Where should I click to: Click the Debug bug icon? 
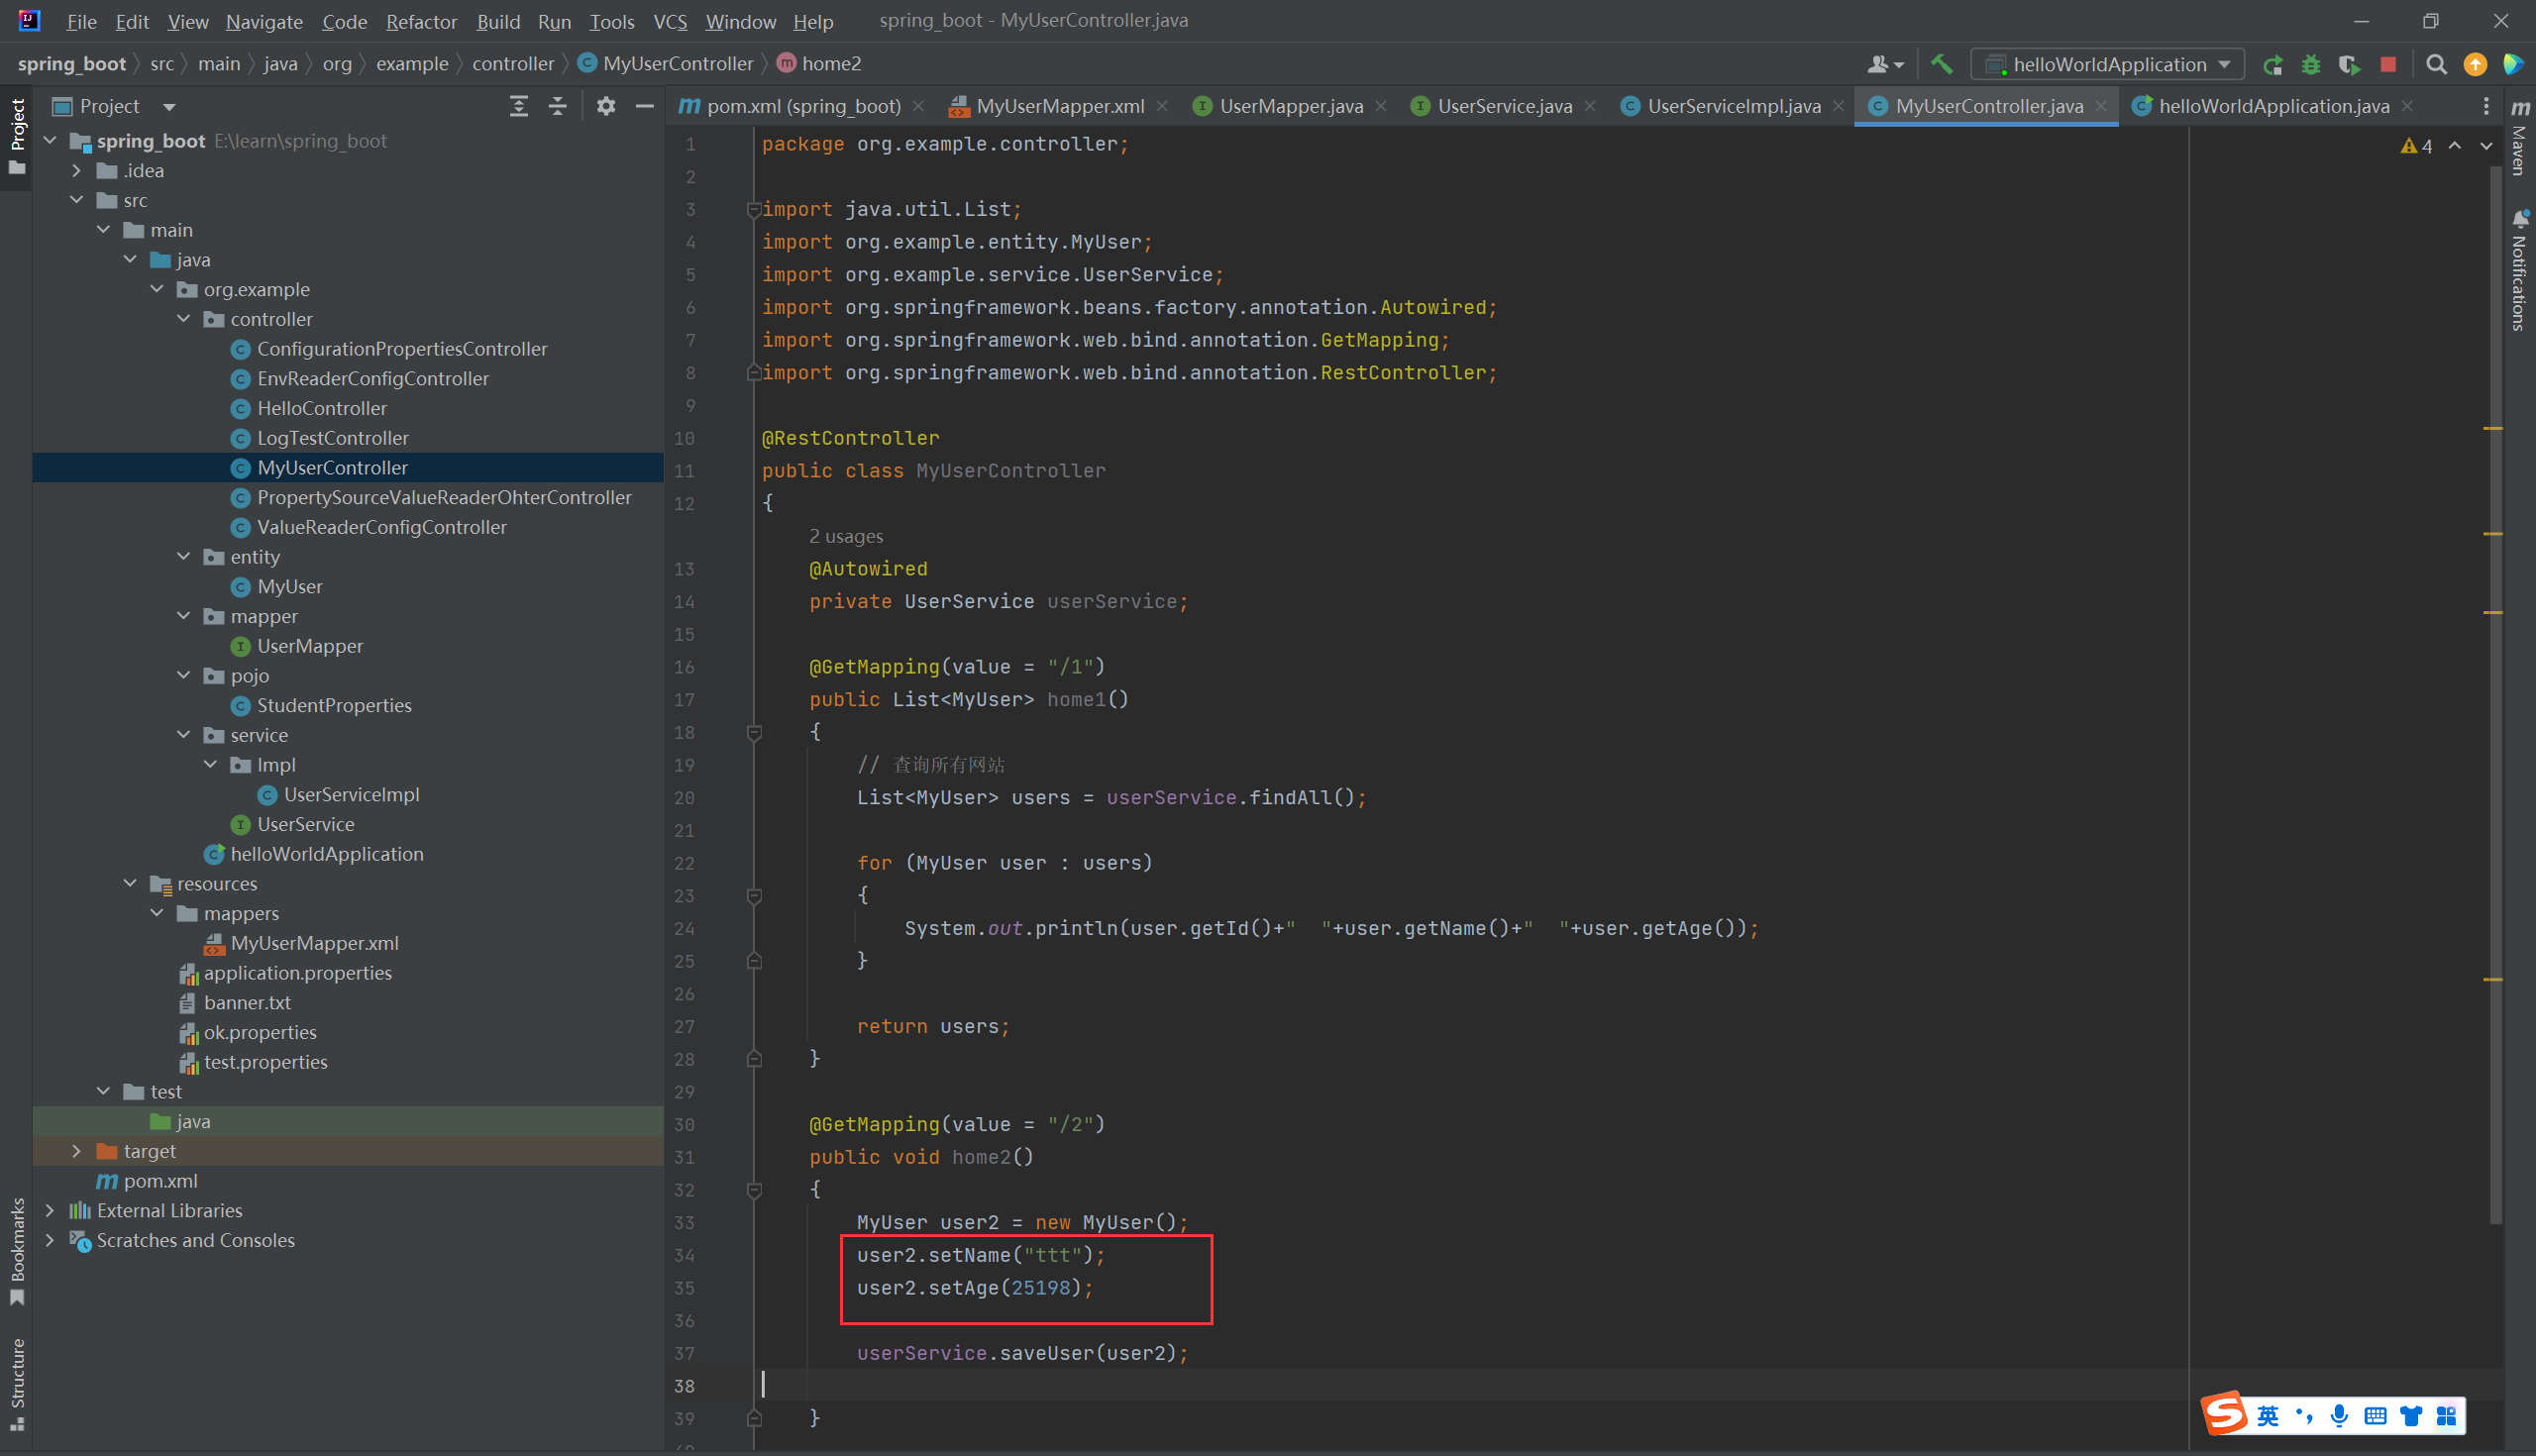(x=2310, y=64)
